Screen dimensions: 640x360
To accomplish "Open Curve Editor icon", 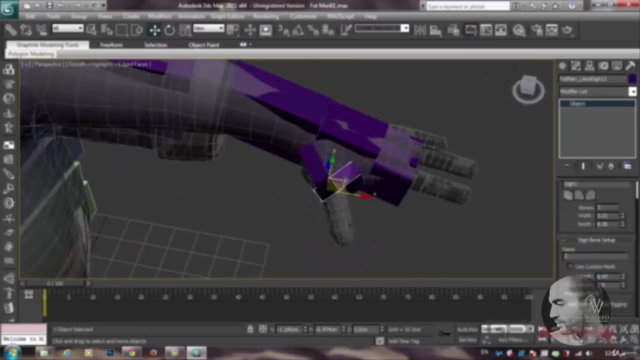I will point(486,30).
